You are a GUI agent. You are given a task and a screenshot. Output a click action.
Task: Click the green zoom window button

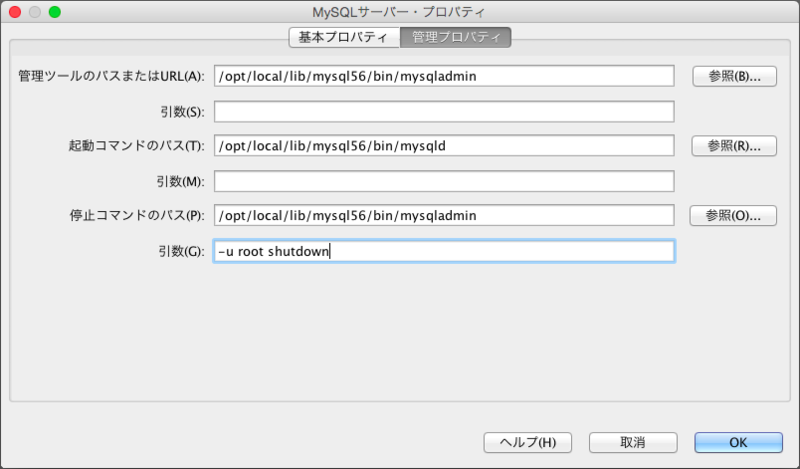coord(55,12)
